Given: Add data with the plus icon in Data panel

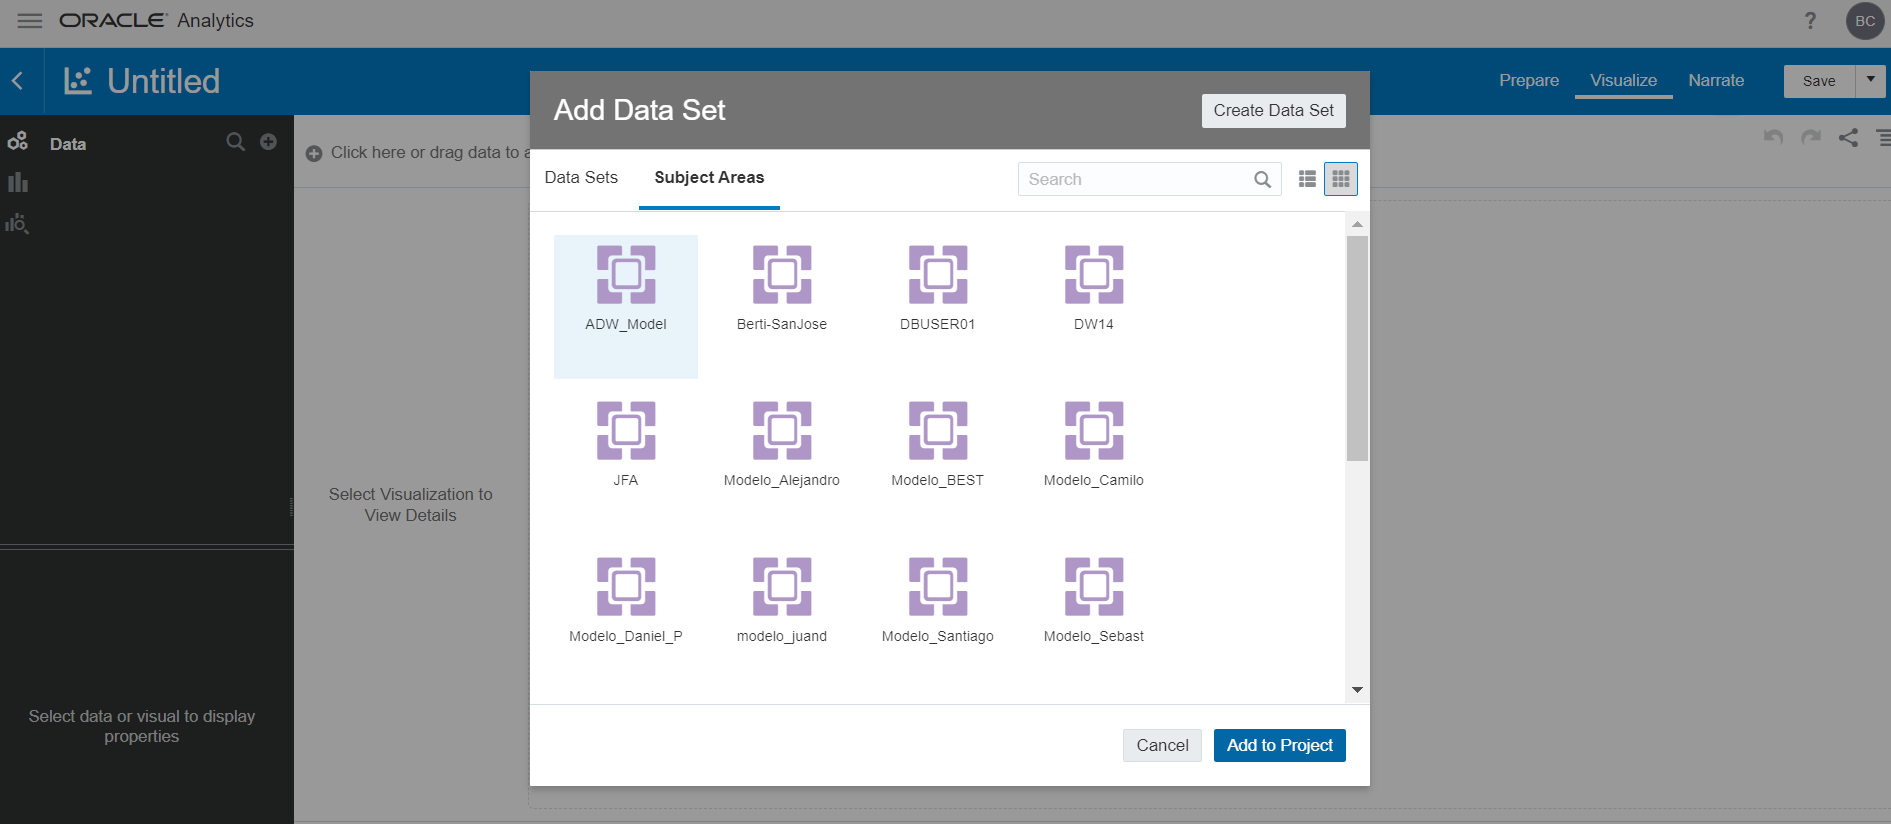Looking at the screenshot, I should [268, 142].
